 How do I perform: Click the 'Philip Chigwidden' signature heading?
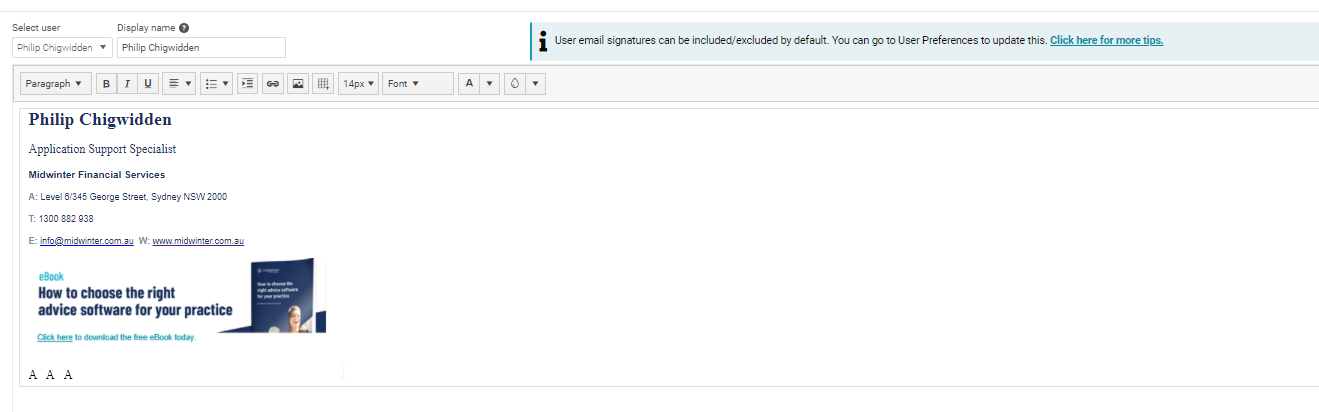(x=100, y=120)
